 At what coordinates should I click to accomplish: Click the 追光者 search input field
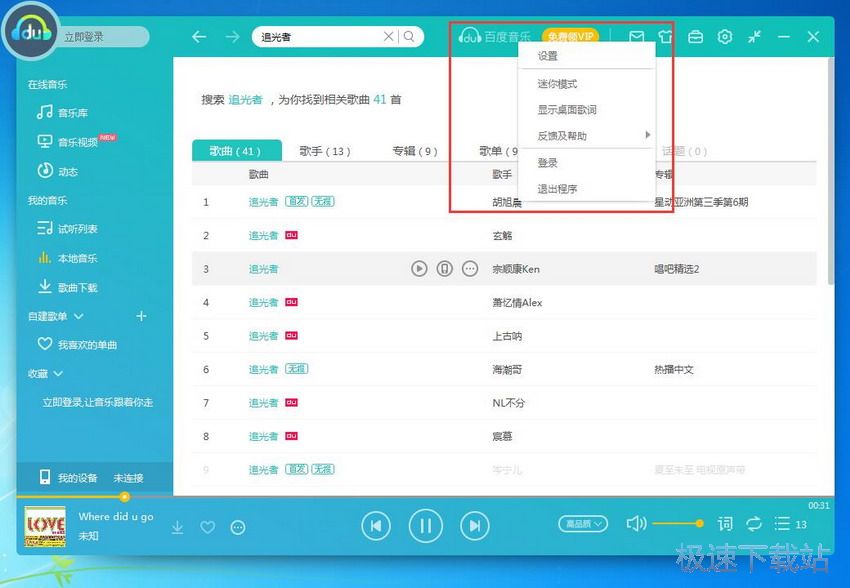coord(320,37)
